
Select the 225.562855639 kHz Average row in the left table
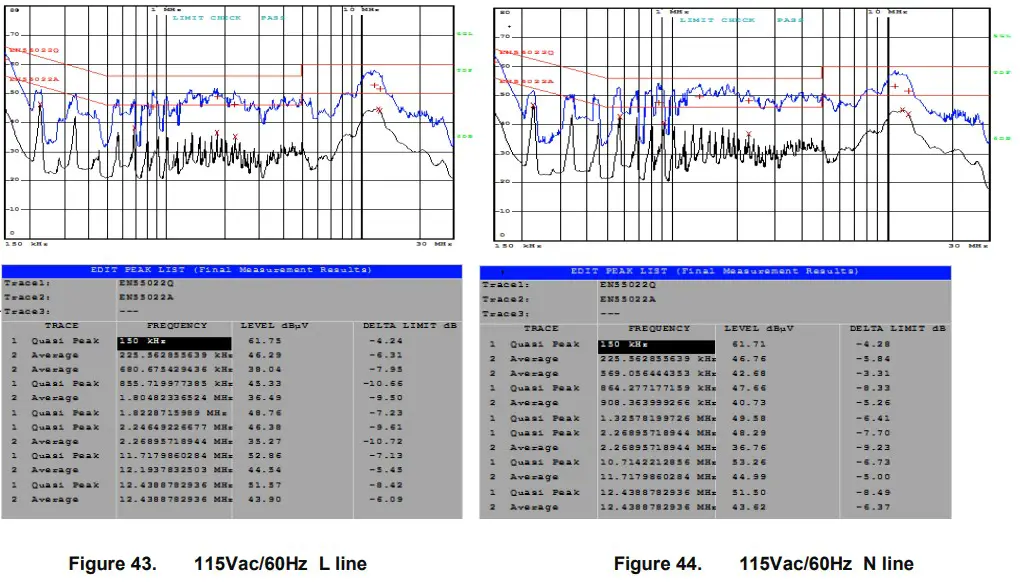[231, 356]
